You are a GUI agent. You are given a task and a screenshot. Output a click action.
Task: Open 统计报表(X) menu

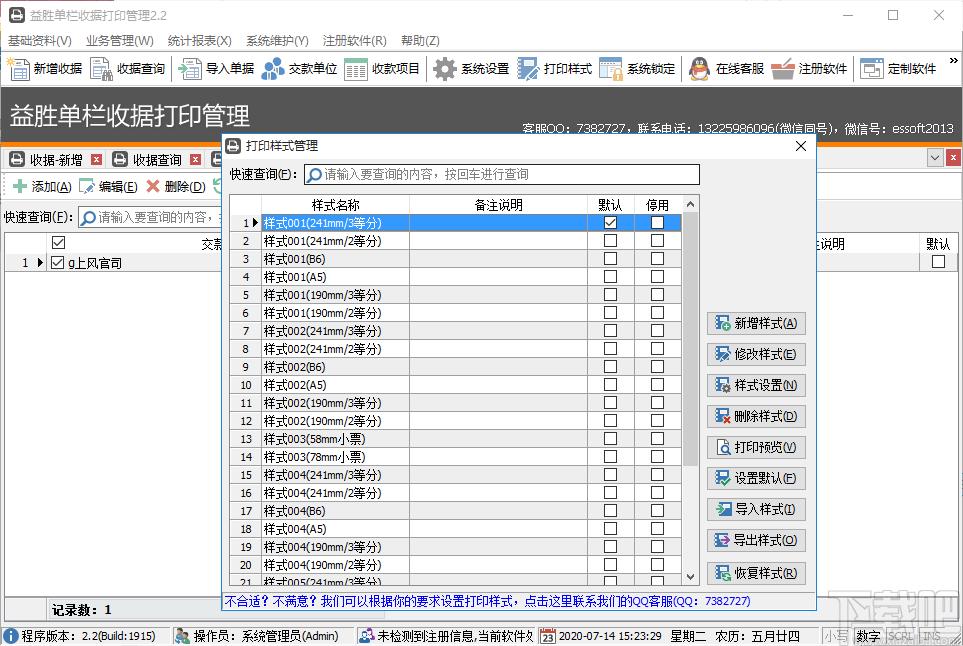(200, 41)
